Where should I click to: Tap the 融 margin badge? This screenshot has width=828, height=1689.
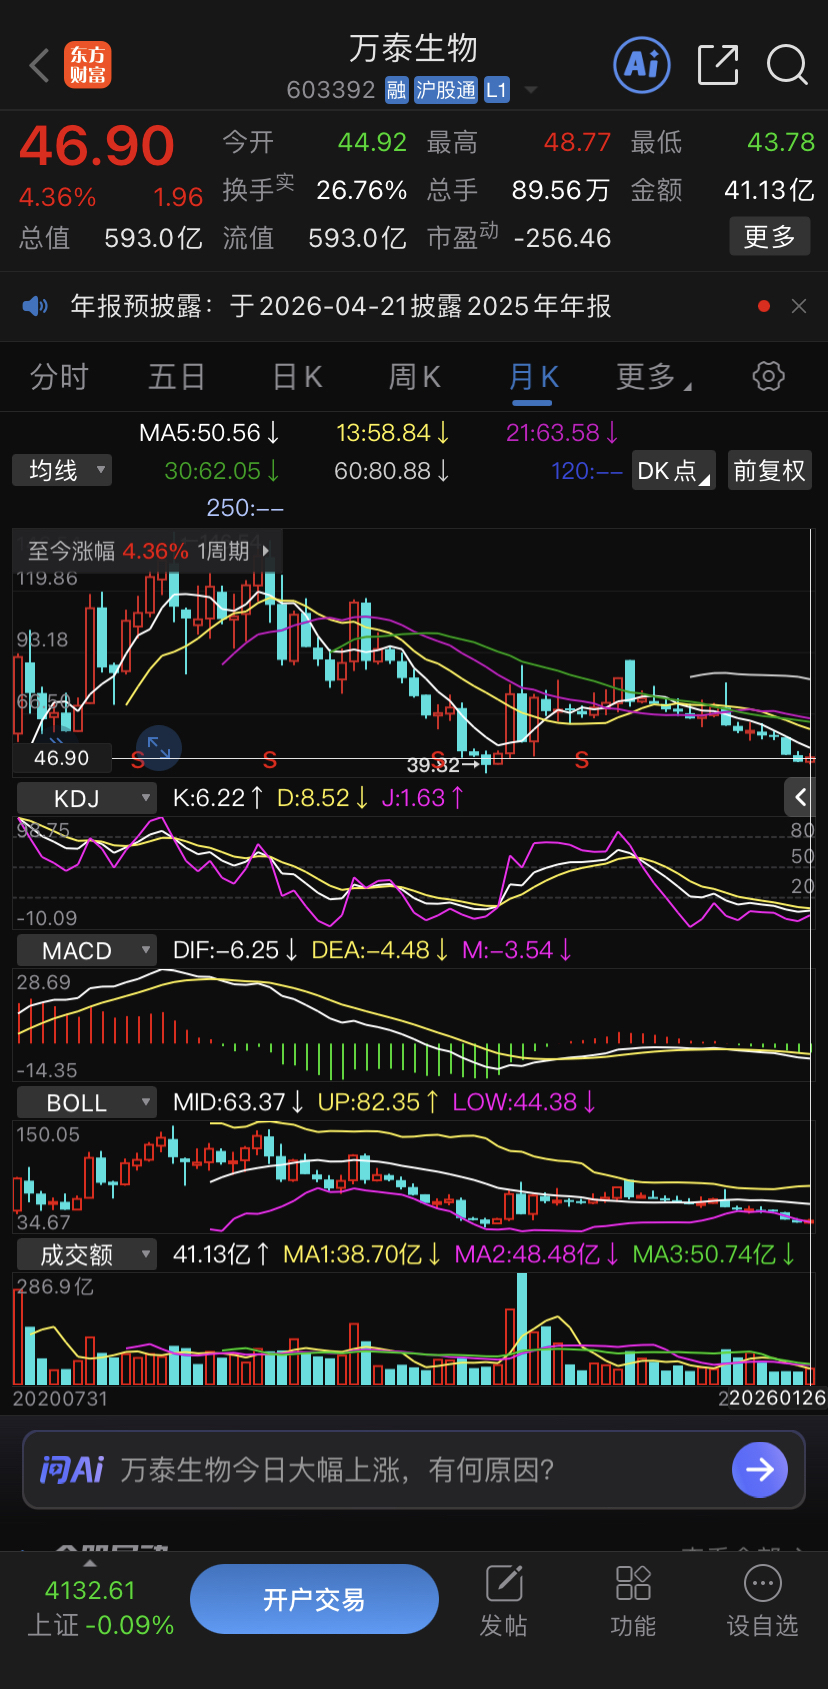(x=397, y=90)
